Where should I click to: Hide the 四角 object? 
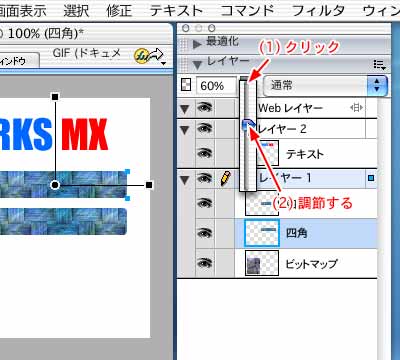pyautogui.click(x=205, y=233)
